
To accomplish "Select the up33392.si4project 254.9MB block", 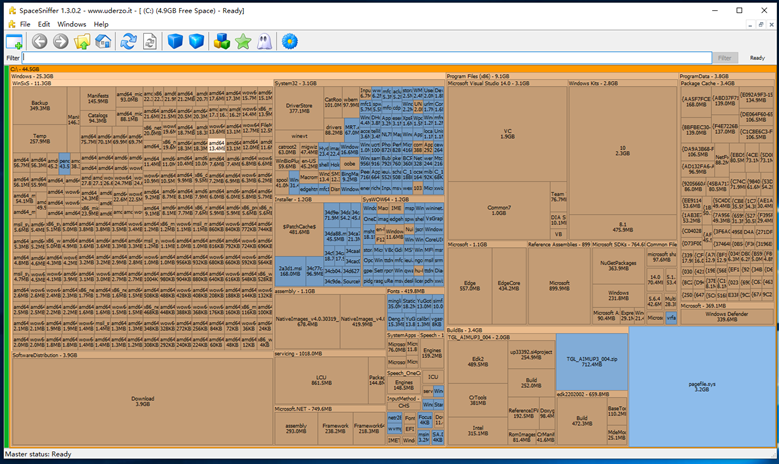I will point(531,354).
